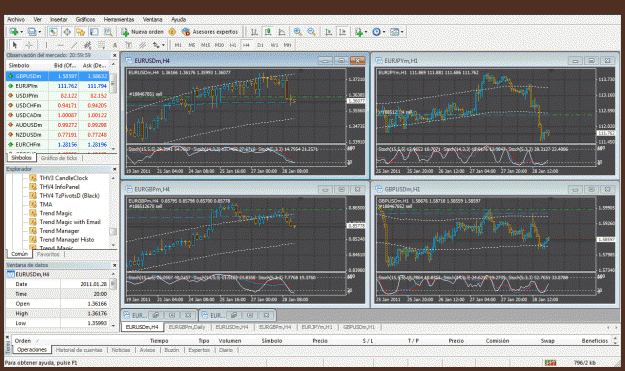The height and width of the screenshot is (371, 625).
Task: Select the cursor arrow tool
Action: [15, 45]
